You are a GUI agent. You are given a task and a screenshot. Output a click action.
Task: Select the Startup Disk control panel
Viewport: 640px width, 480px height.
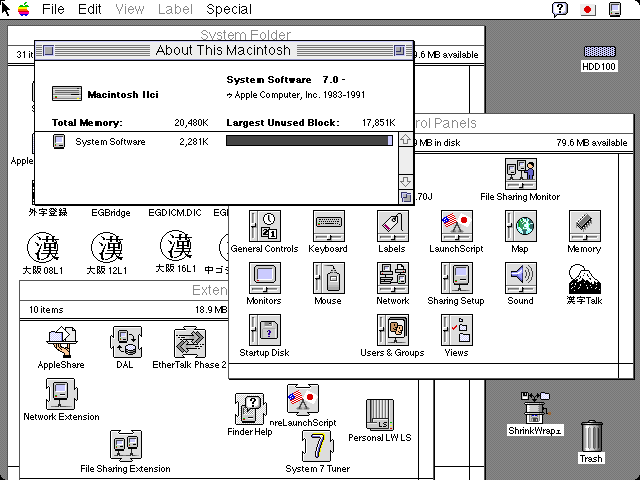(264, 329)
